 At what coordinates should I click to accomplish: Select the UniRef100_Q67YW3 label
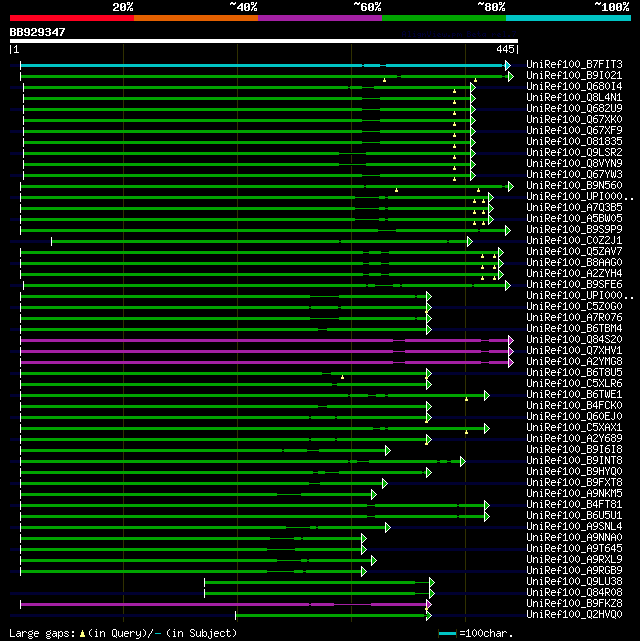(574, 175)
